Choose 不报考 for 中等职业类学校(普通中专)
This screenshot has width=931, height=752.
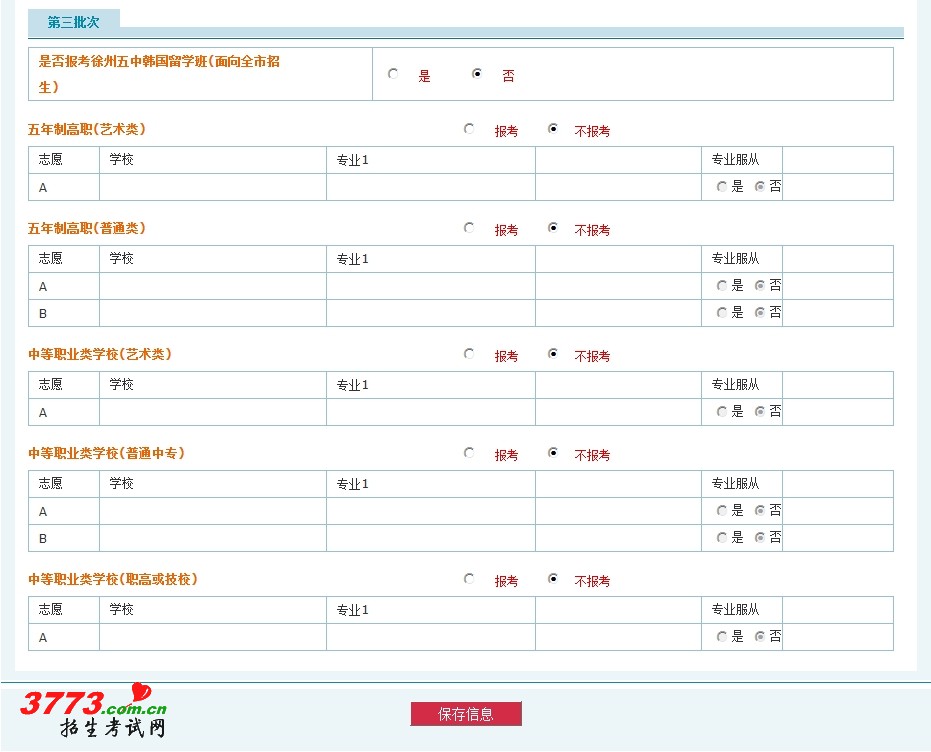[553, 453]
